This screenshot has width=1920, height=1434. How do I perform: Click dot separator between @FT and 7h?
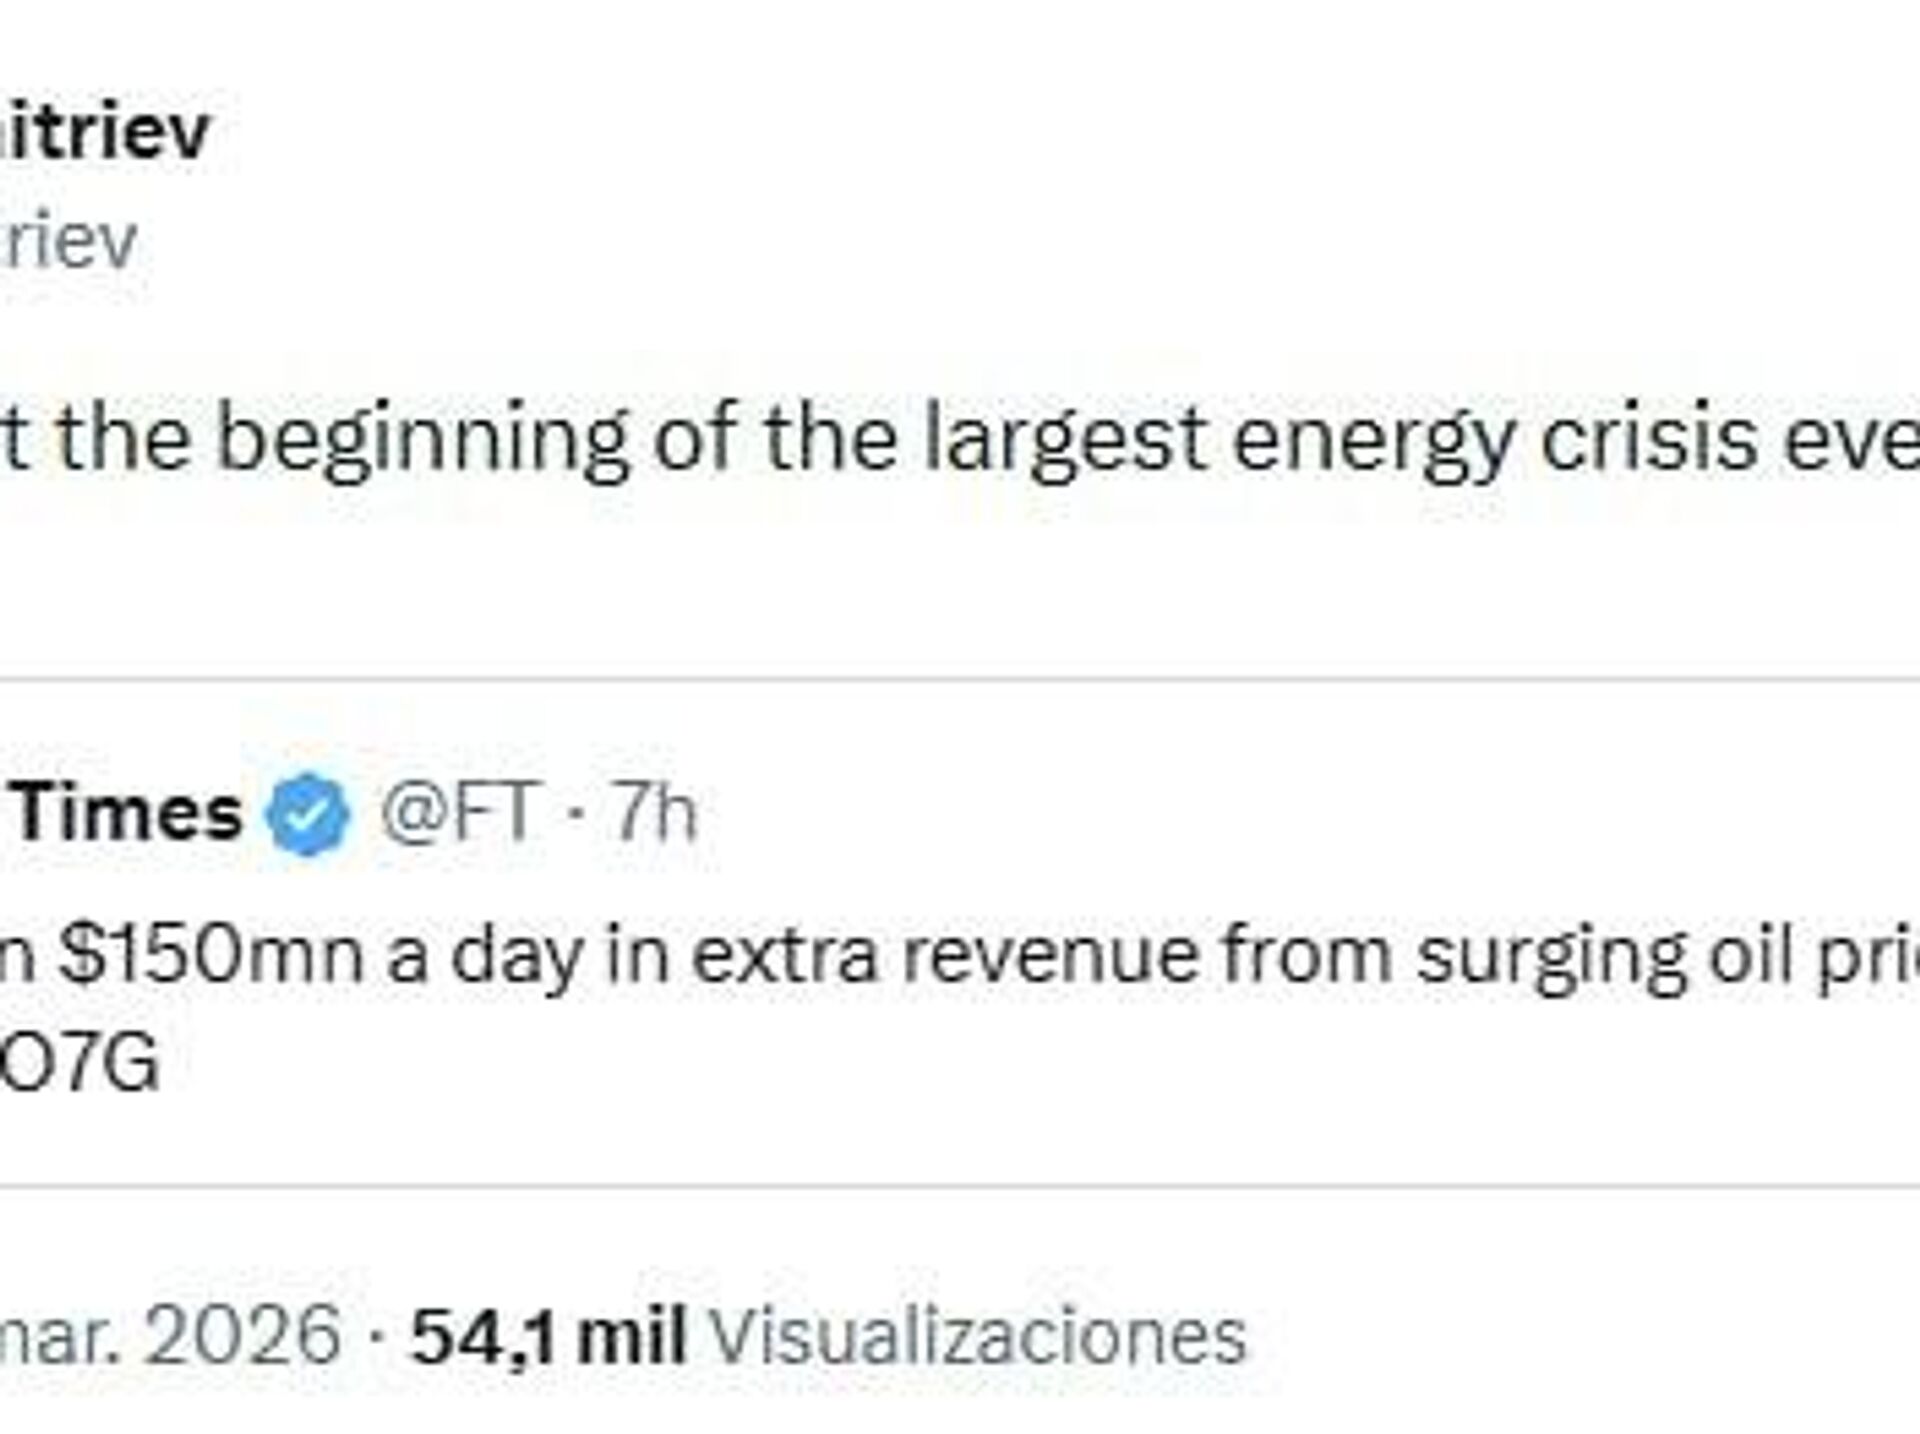coord(574,814)
